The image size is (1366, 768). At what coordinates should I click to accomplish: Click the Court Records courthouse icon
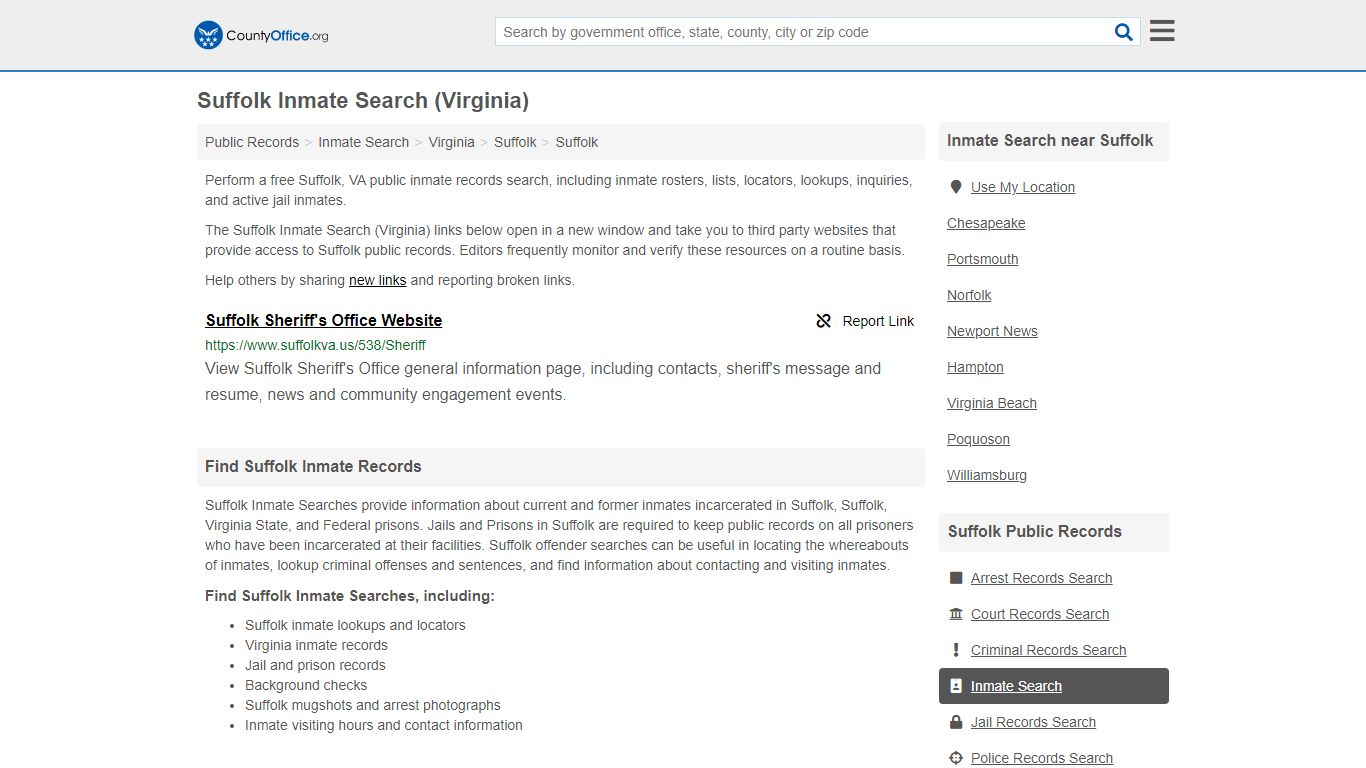click(956, 614)
